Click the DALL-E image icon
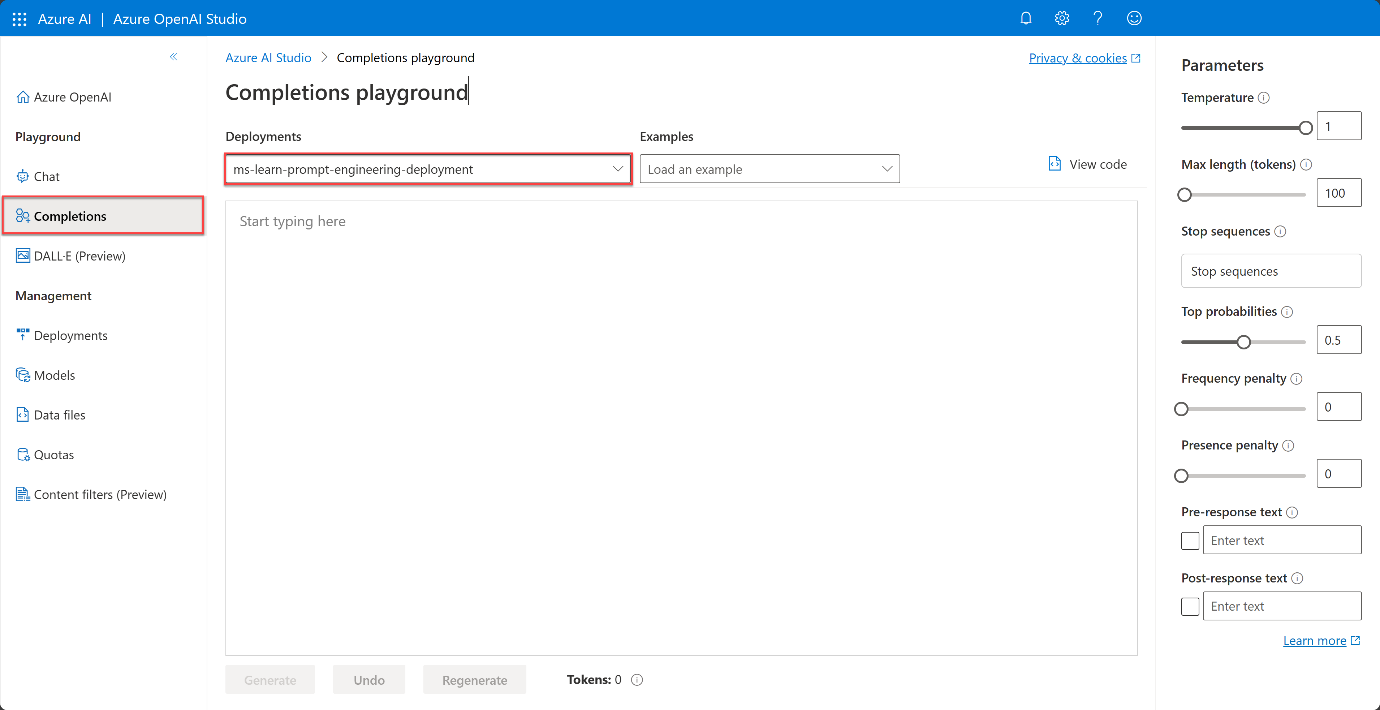Screen dimensions: 1380x710 pyautogui.click(x=23, y=256)
